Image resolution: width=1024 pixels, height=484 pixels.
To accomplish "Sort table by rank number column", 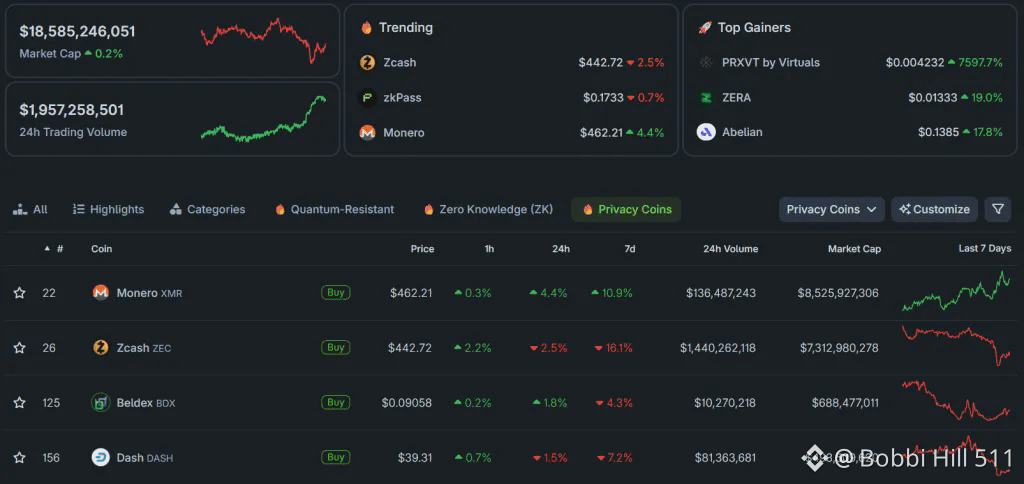I will point(59,249).
